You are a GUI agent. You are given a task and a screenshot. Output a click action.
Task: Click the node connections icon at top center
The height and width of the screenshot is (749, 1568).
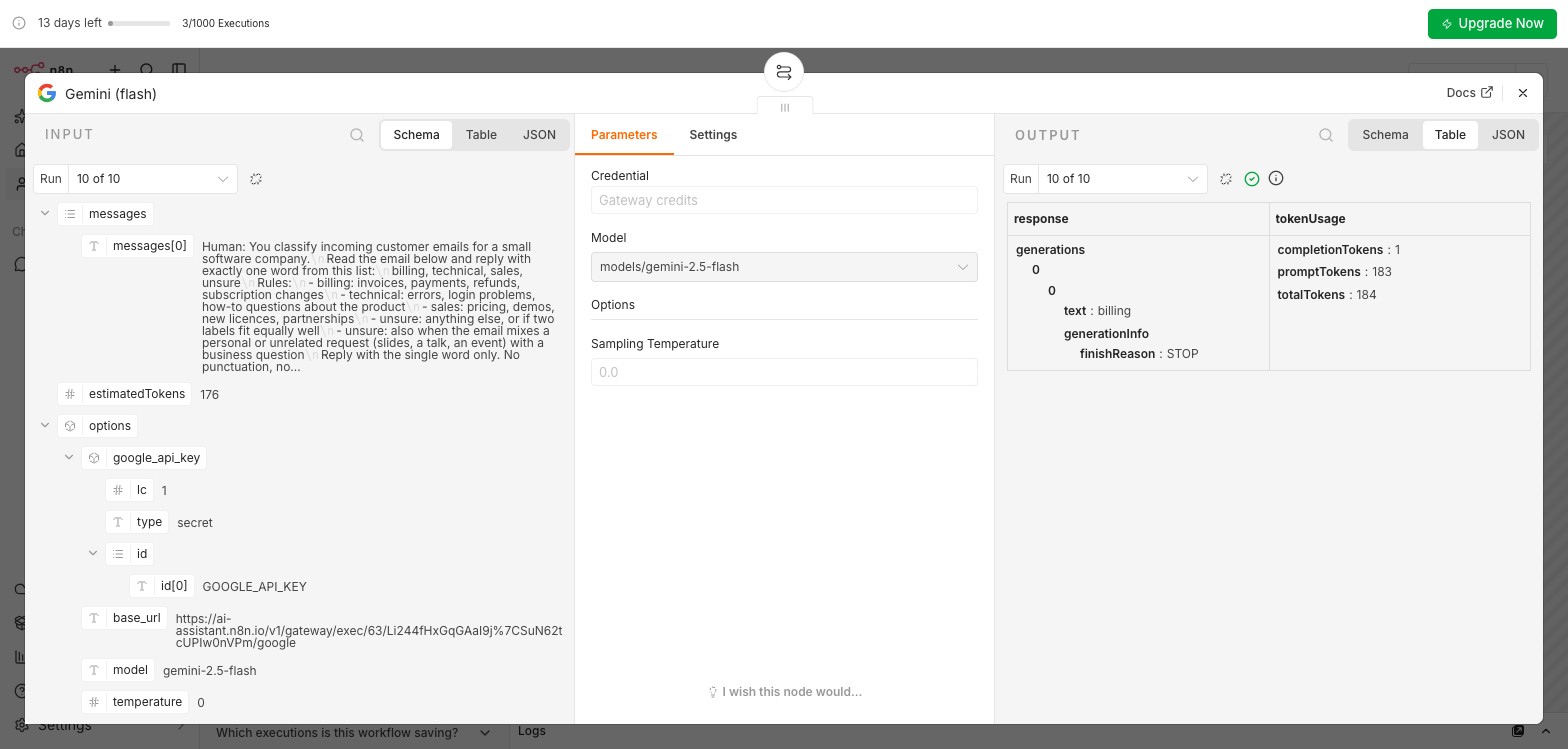(x=784, y=72)
